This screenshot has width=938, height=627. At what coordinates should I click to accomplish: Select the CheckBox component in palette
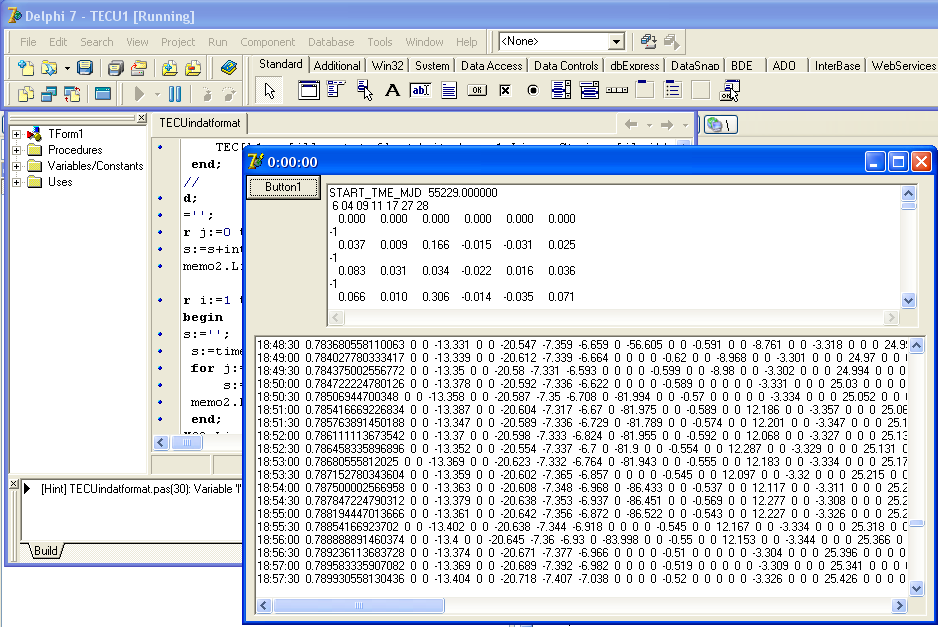click(x=505, y=90)
